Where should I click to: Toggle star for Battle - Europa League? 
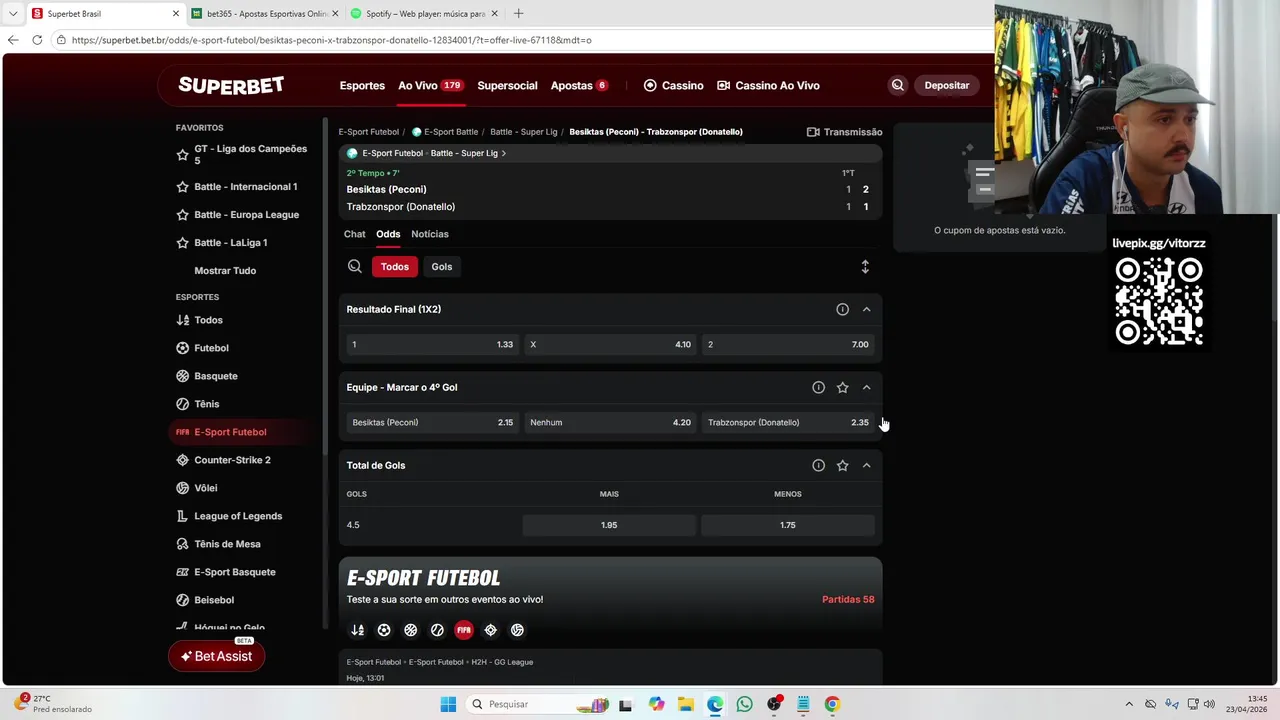pos(182,215)
